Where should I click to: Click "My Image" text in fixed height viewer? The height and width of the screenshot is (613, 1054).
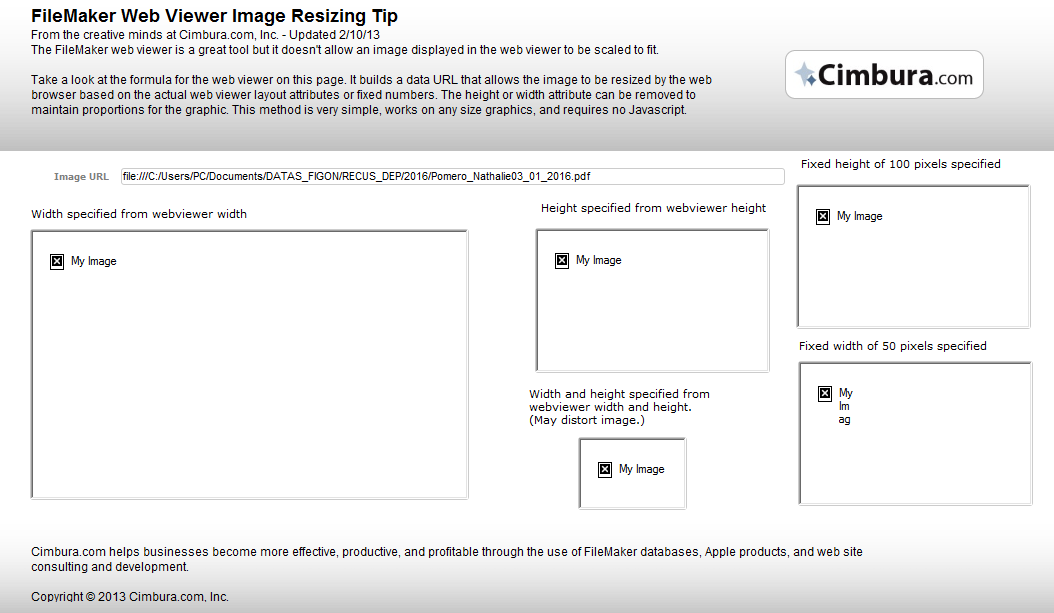860,216
